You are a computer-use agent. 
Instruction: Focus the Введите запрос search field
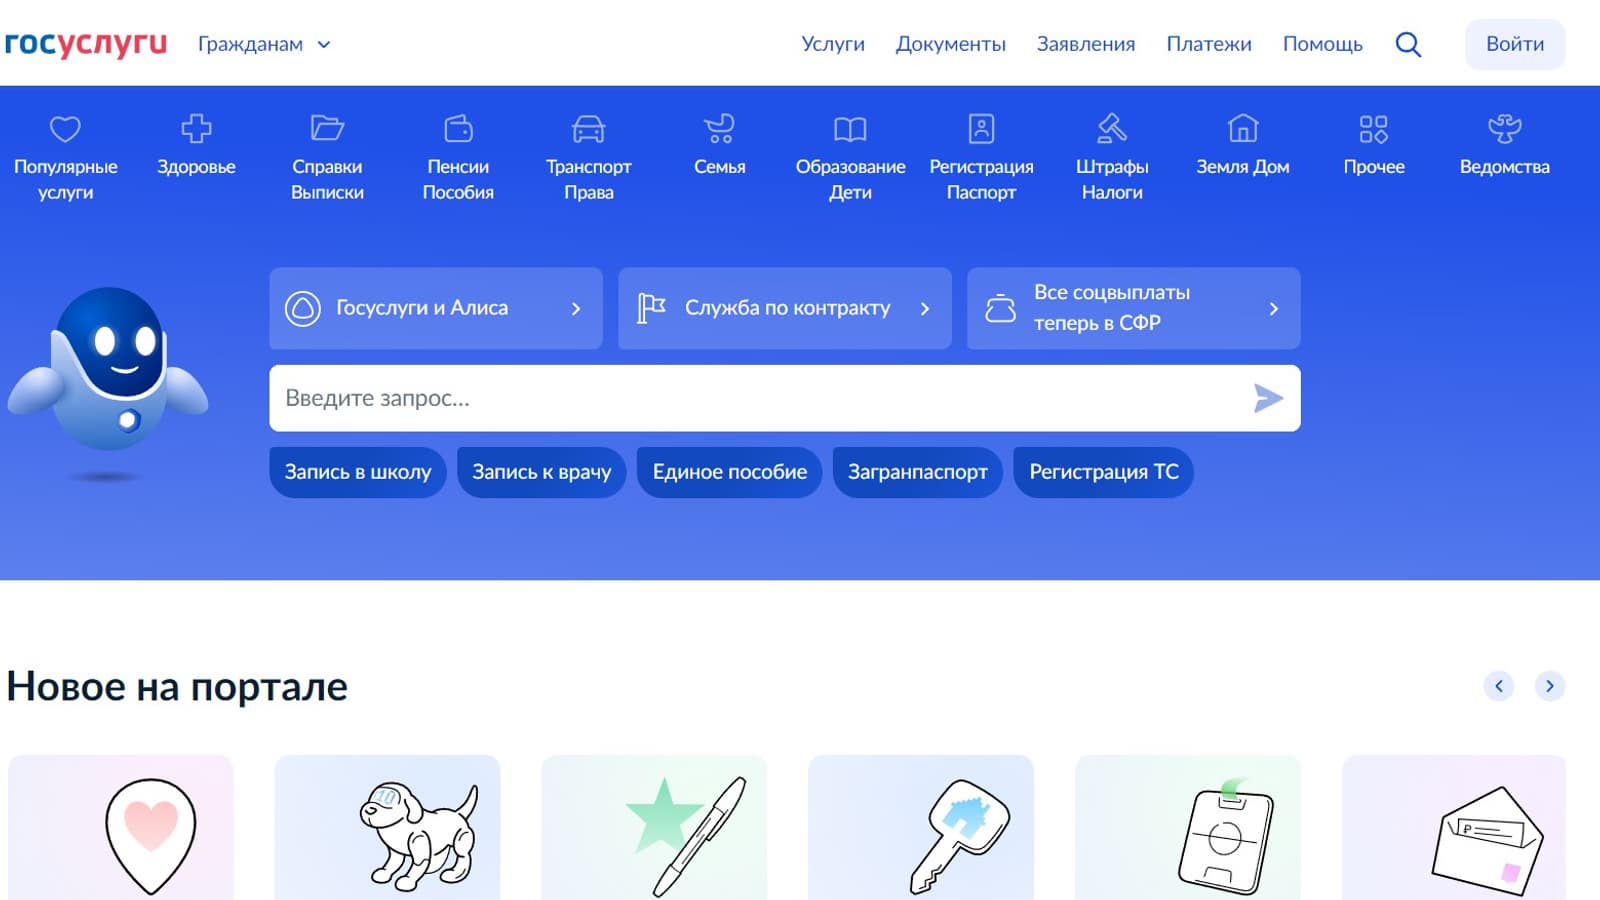click(785, 398)
